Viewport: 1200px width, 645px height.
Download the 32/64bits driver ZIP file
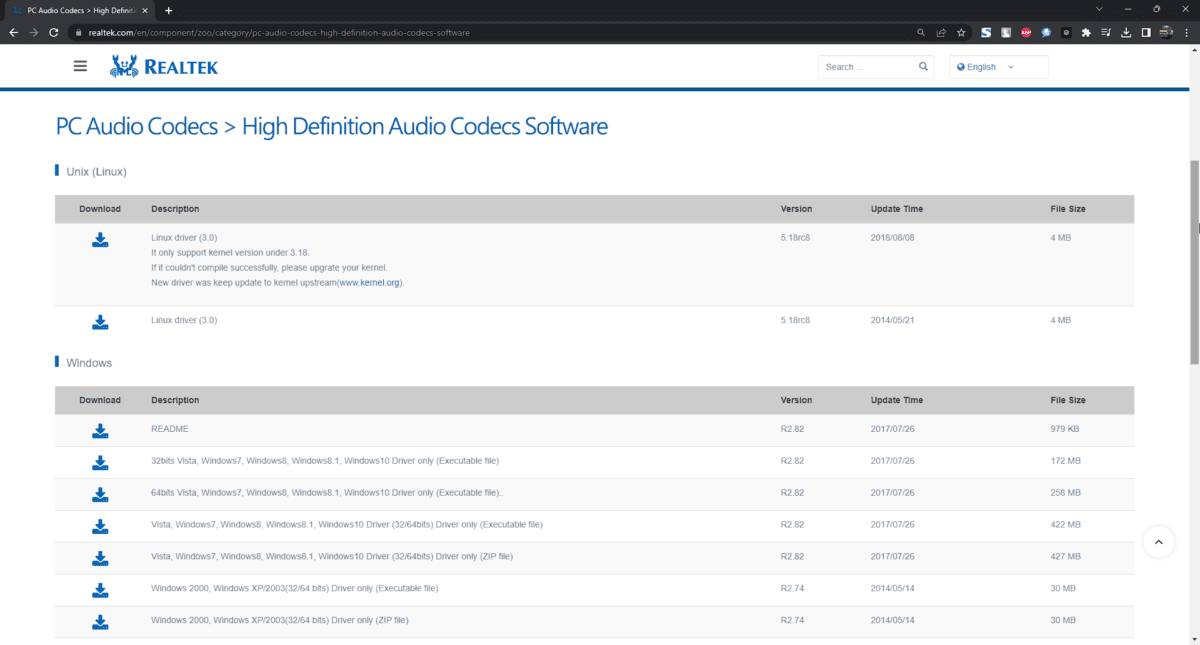pos(100,557)
